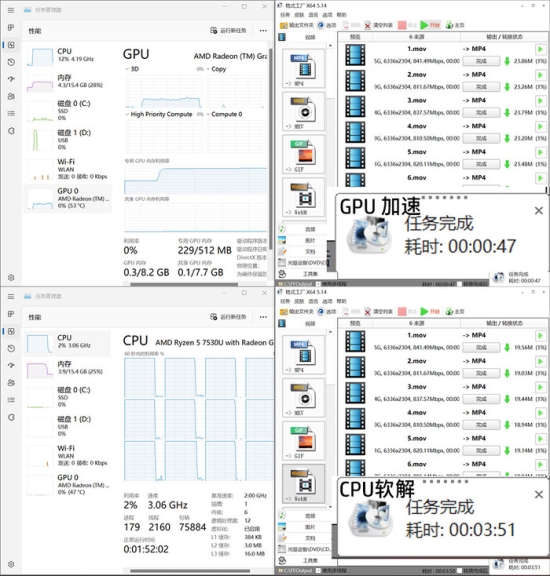The height and width of the screenshot is (576, 550).
Task: Open Settings gear in CPU Task Manager window
Action: [11, 564]
